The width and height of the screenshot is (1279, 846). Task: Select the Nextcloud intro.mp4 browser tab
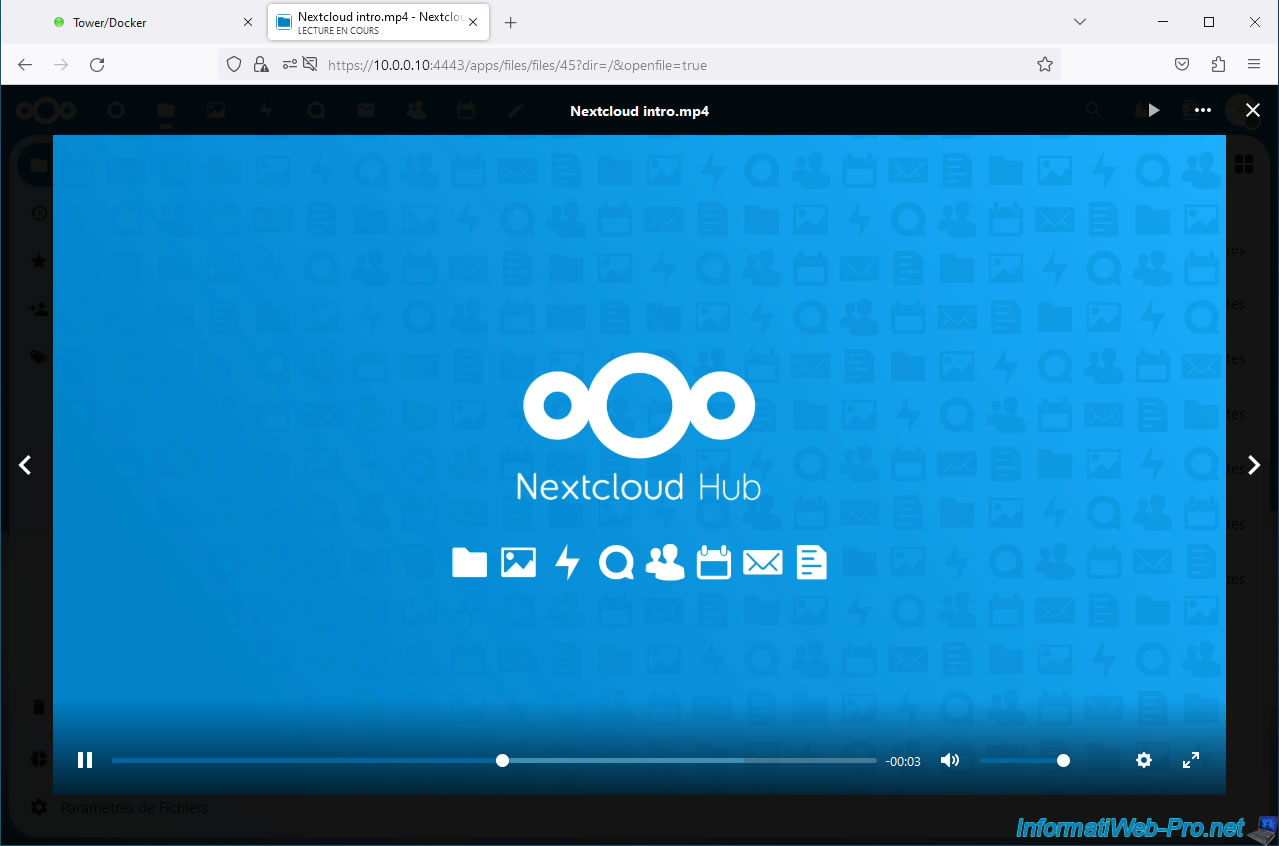(378, 22)
